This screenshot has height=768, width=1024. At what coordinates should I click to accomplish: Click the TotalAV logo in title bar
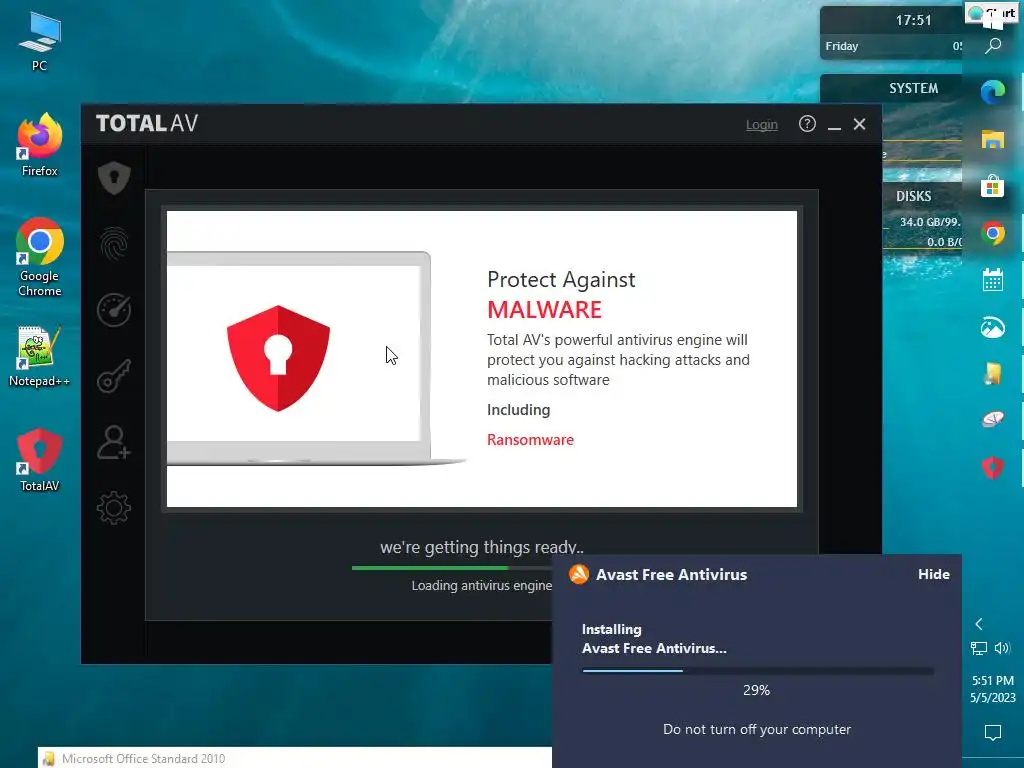click(x=147, y=123)
